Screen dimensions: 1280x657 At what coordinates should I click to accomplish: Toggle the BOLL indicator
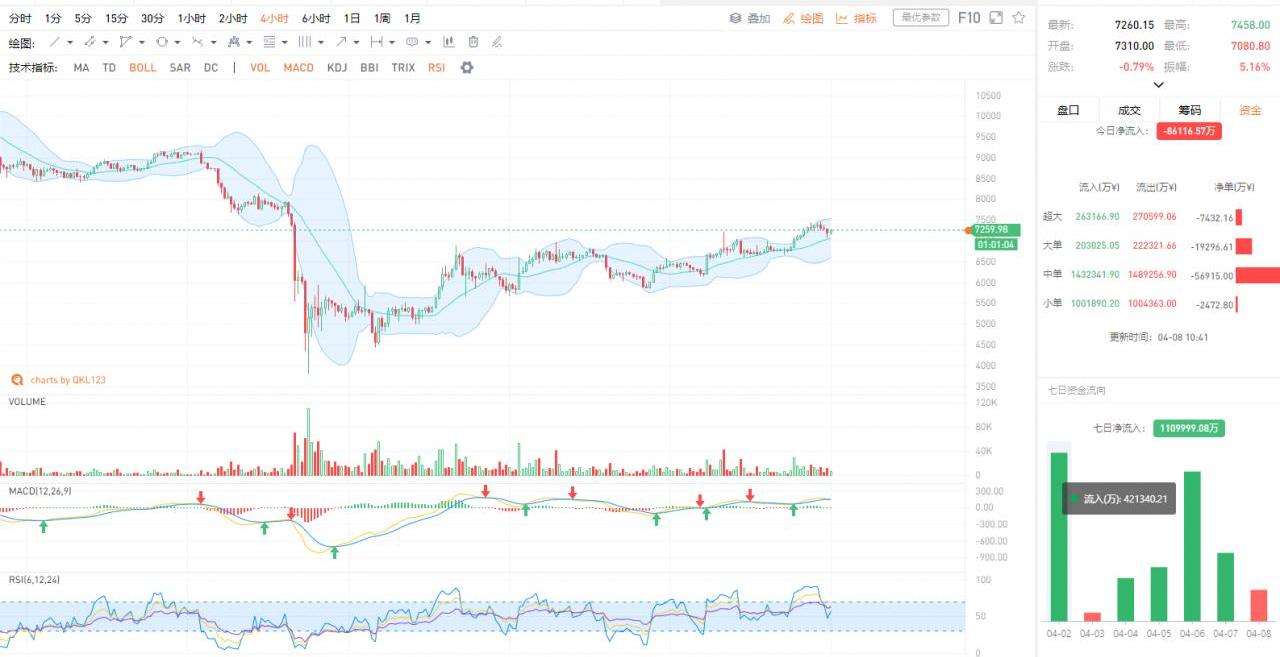pos(143,68)
